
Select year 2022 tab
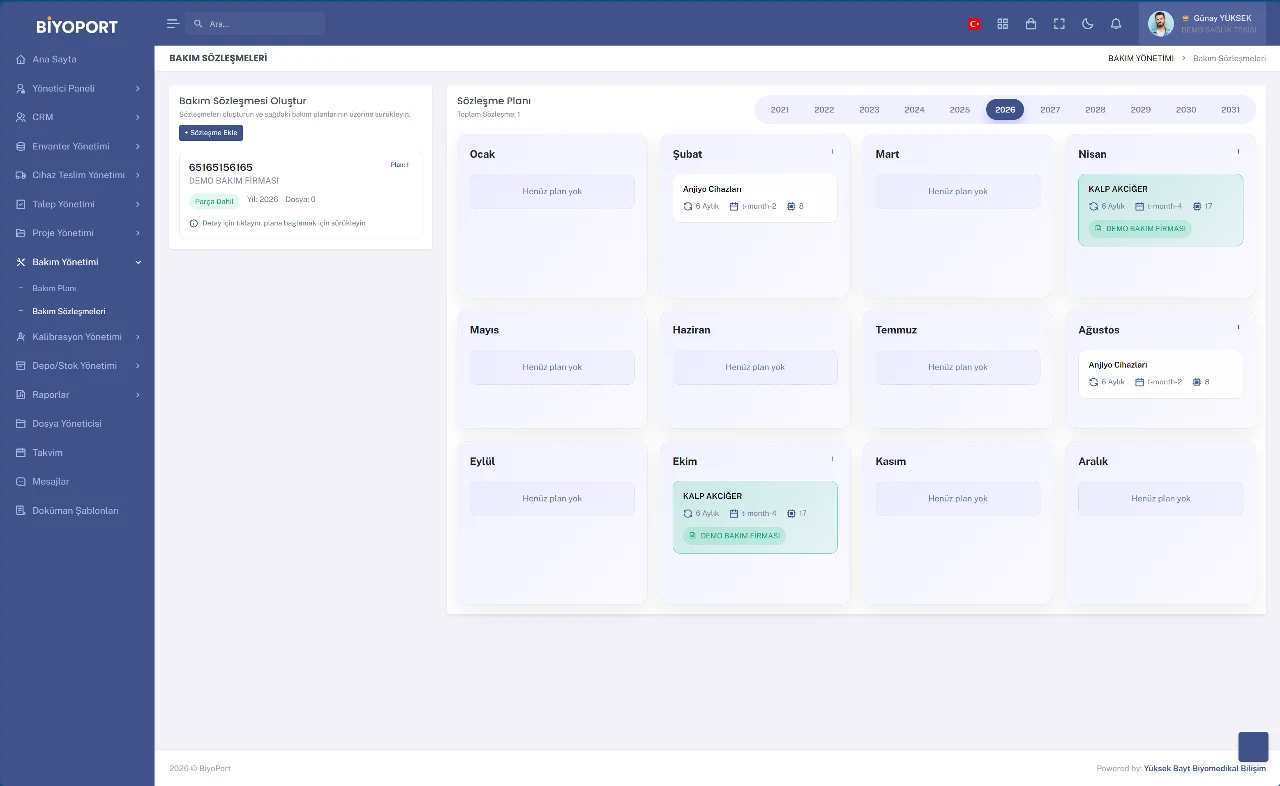824,110
